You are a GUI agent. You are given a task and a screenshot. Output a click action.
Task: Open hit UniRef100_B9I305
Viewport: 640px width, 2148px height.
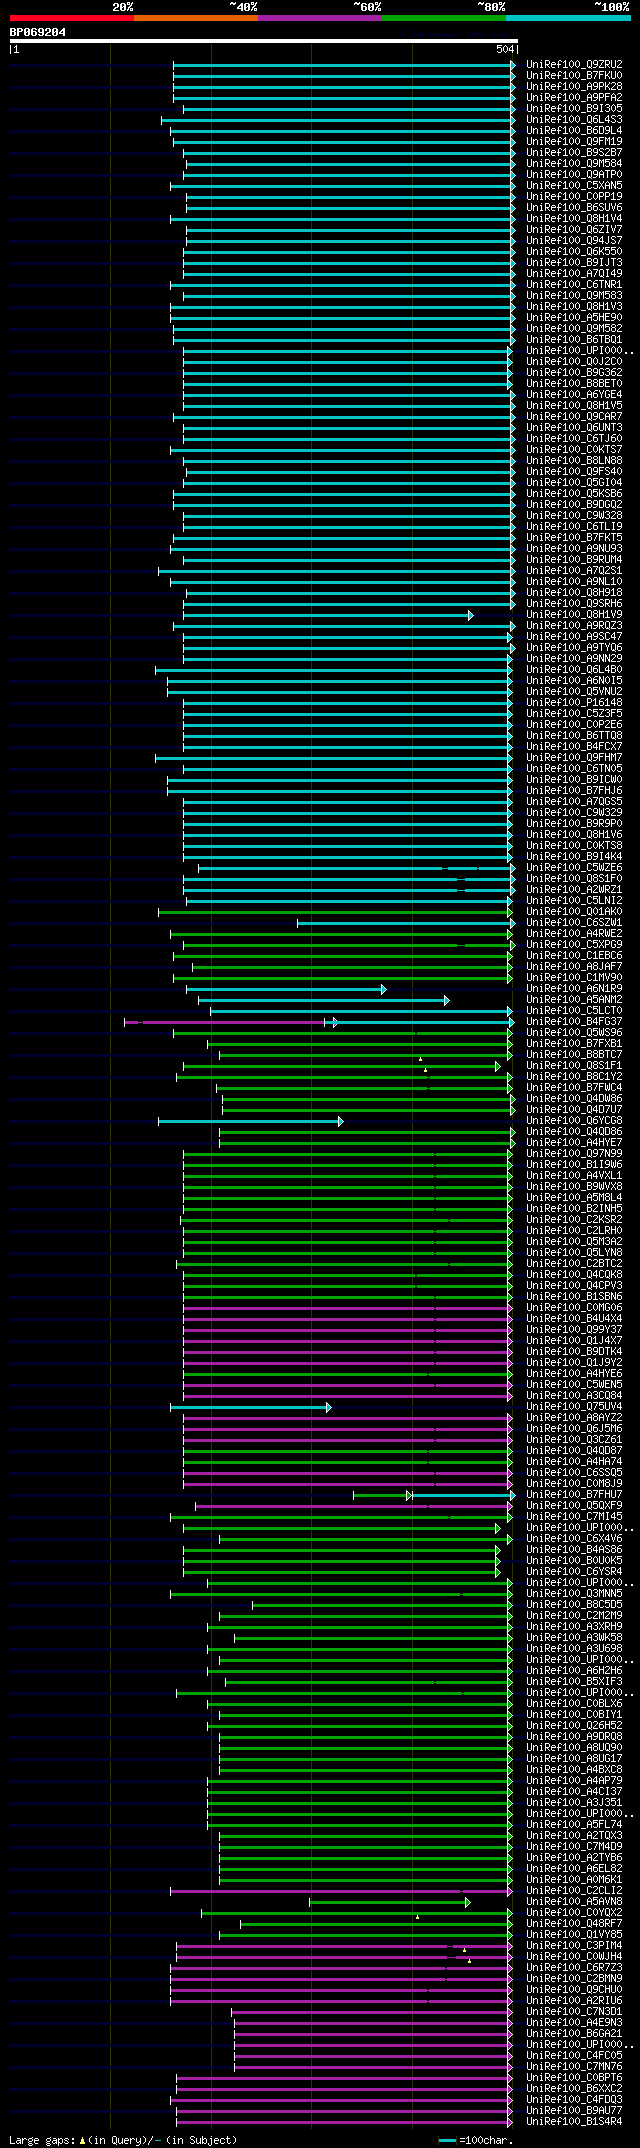point(574,108)
